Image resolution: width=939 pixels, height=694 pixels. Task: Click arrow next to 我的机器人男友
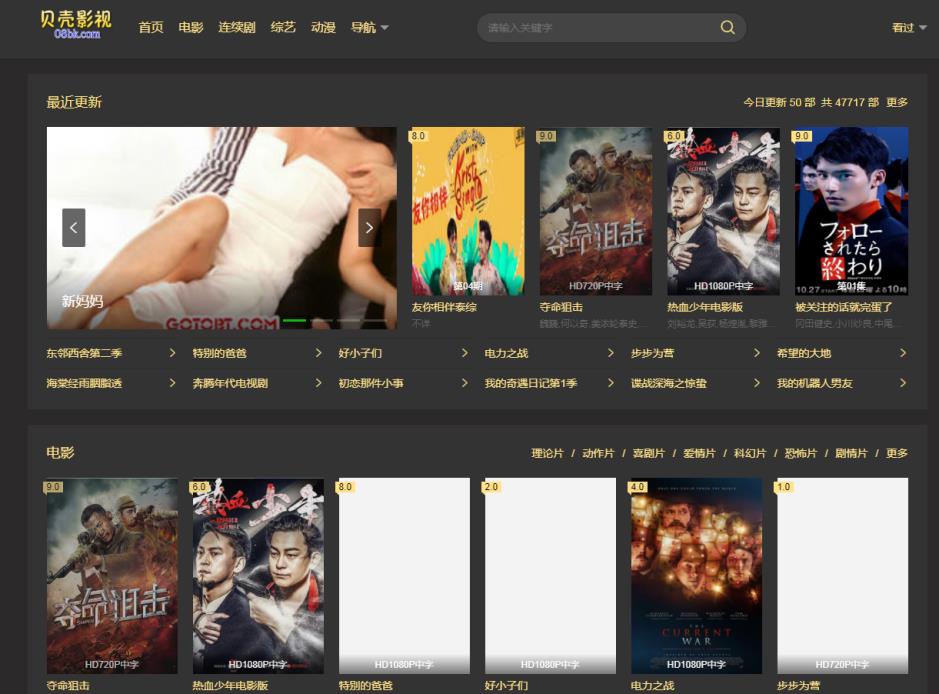pos(903,383)
